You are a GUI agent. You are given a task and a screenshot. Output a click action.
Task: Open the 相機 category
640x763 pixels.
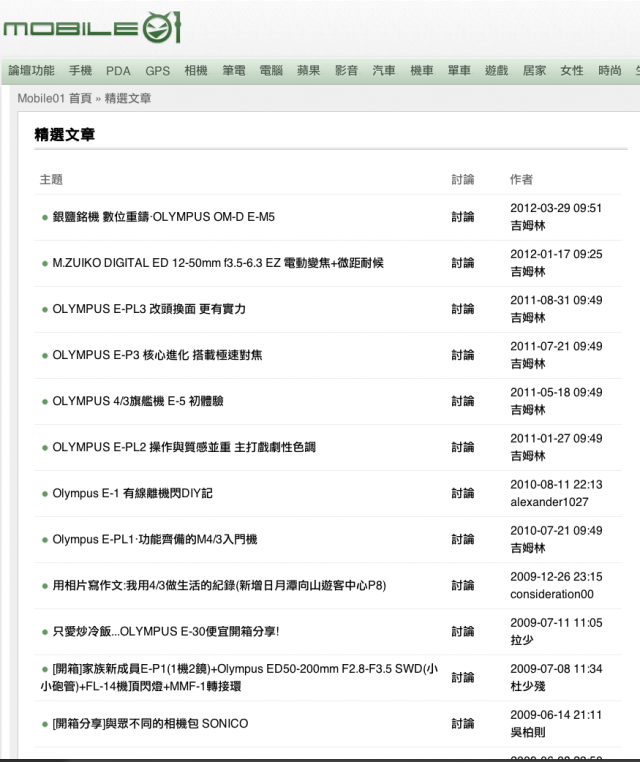coord(196,71)
